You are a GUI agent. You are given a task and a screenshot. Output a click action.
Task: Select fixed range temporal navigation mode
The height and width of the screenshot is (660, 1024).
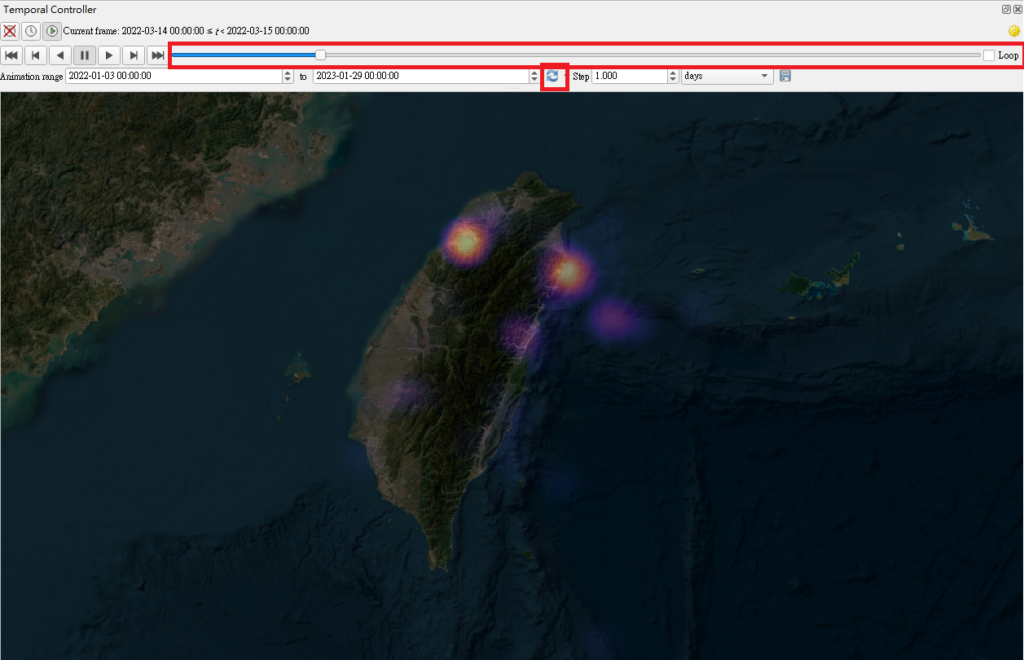click(31, 31)
